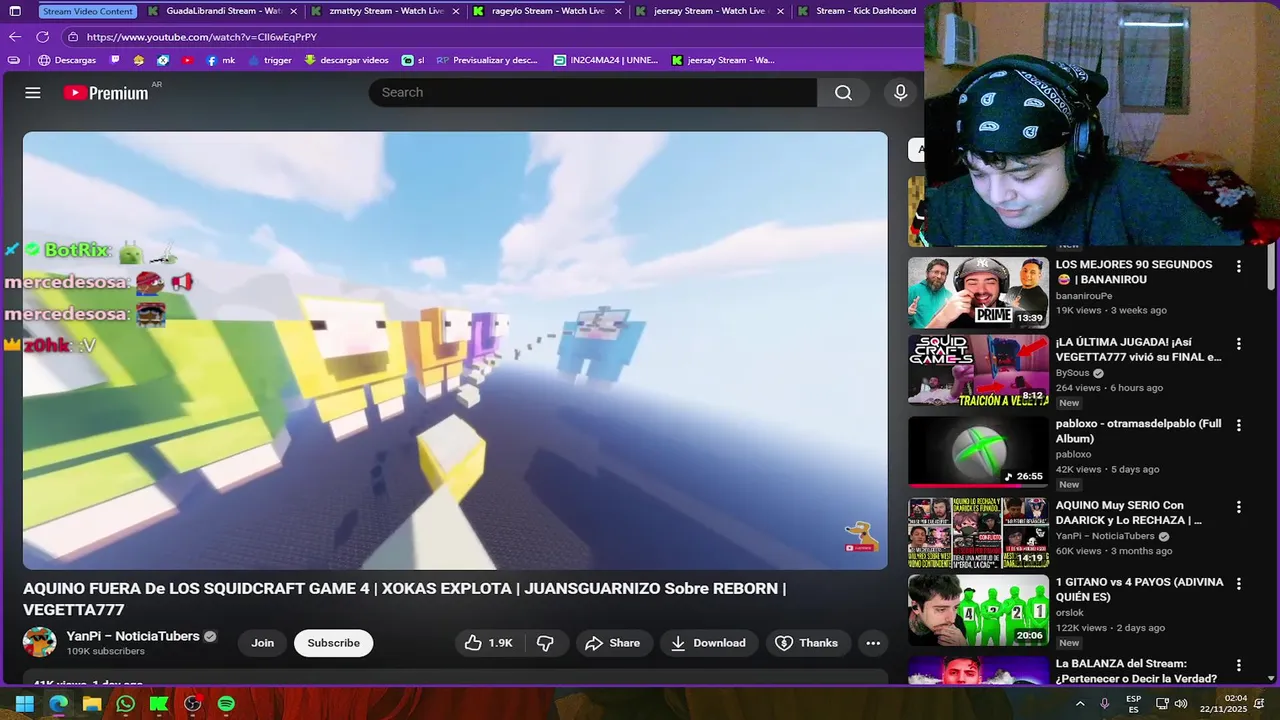Click the YouTube Premium logo
The image size is (1280, 720).
coord(106,93)
